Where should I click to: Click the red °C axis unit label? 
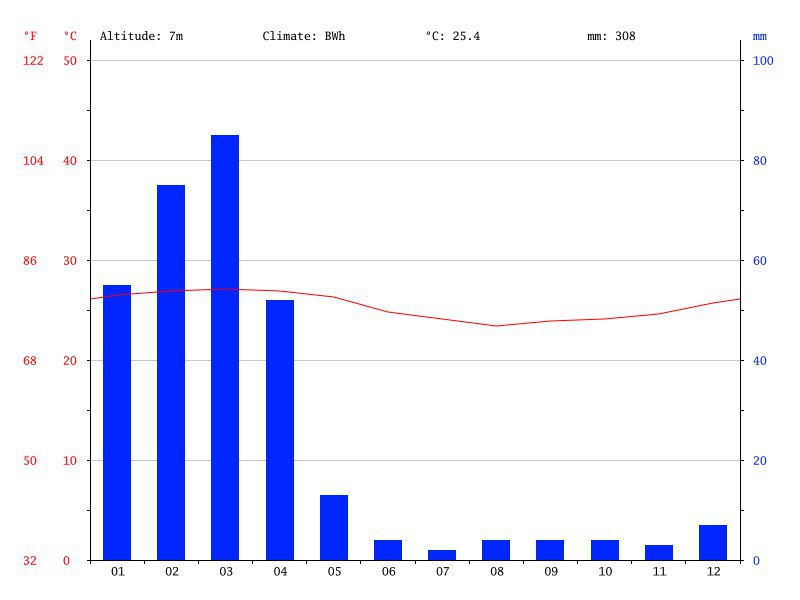click(70, 36)
